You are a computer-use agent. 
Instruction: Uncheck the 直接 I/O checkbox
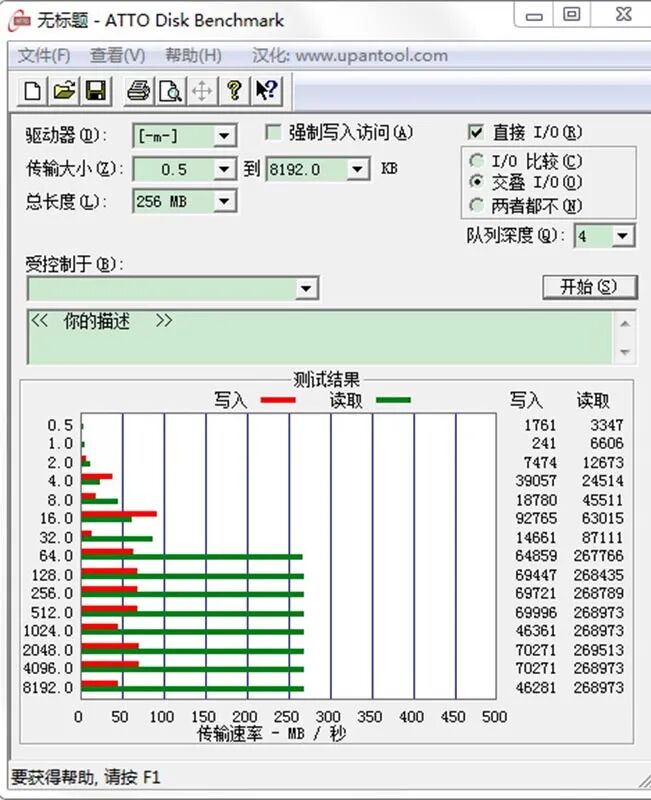(x=475, y=133)
